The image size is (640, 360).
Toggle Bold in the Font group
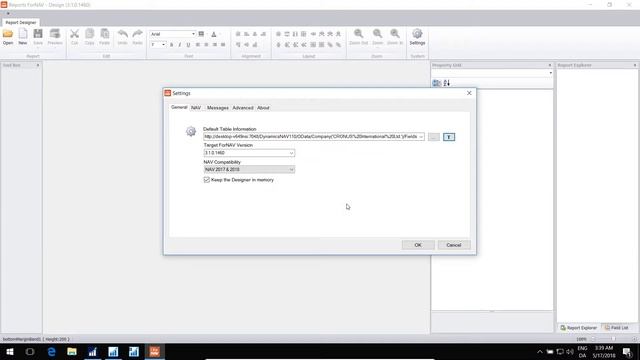click(171, 44)
